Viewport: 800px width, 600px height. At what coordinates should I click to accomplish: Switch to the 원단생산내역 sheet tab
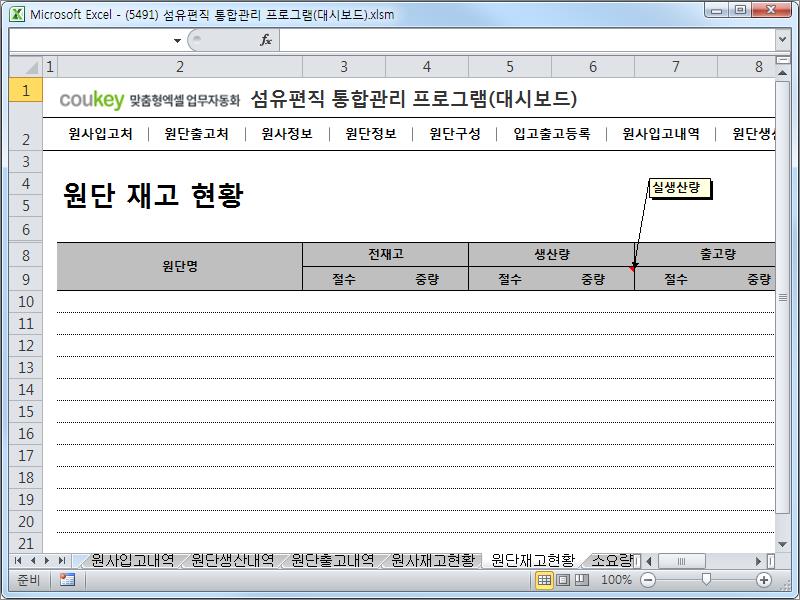pos(232,560)
